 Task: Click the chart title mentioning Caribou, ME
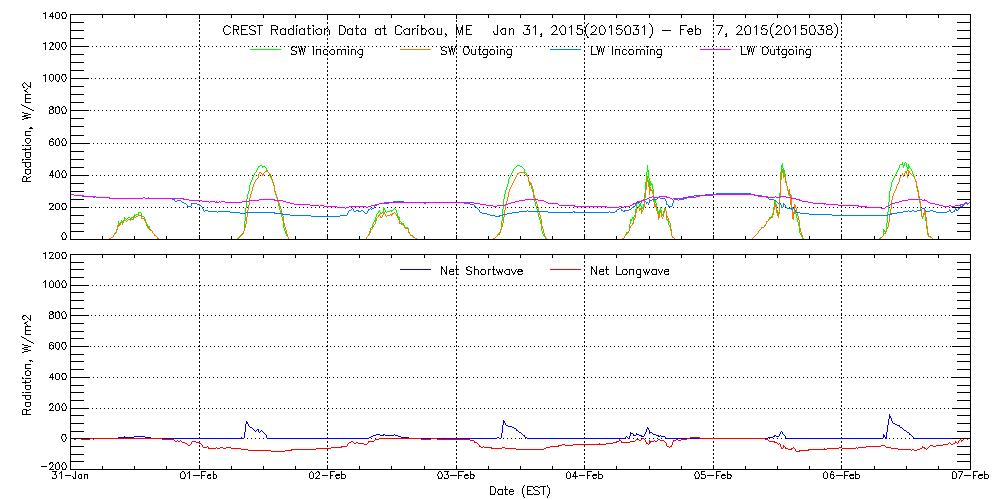530,31
